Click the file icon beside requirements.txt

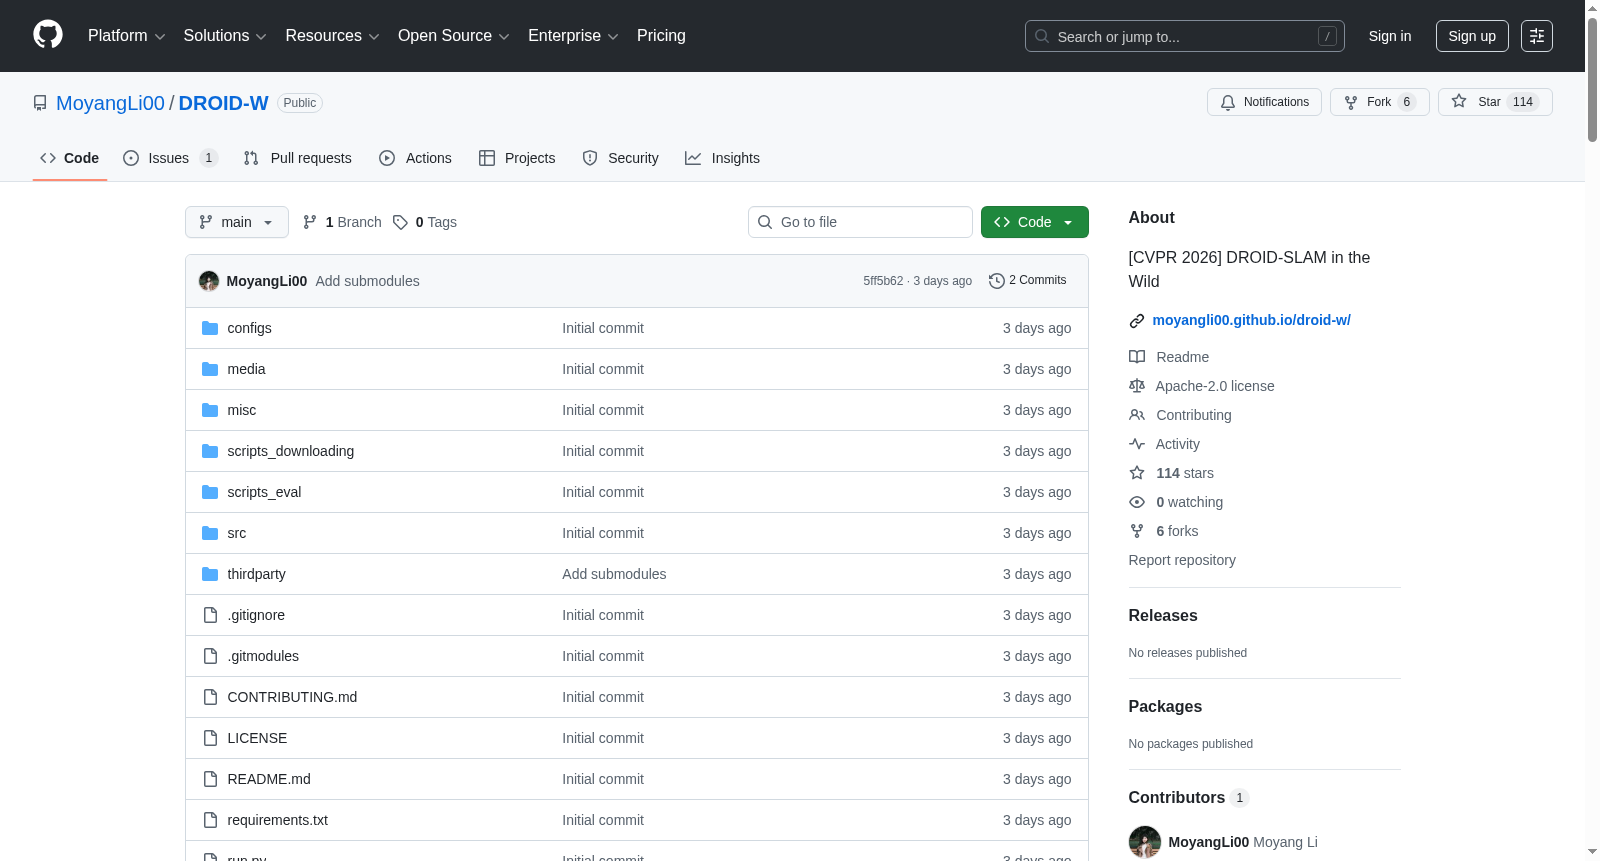tap(210, 820)
